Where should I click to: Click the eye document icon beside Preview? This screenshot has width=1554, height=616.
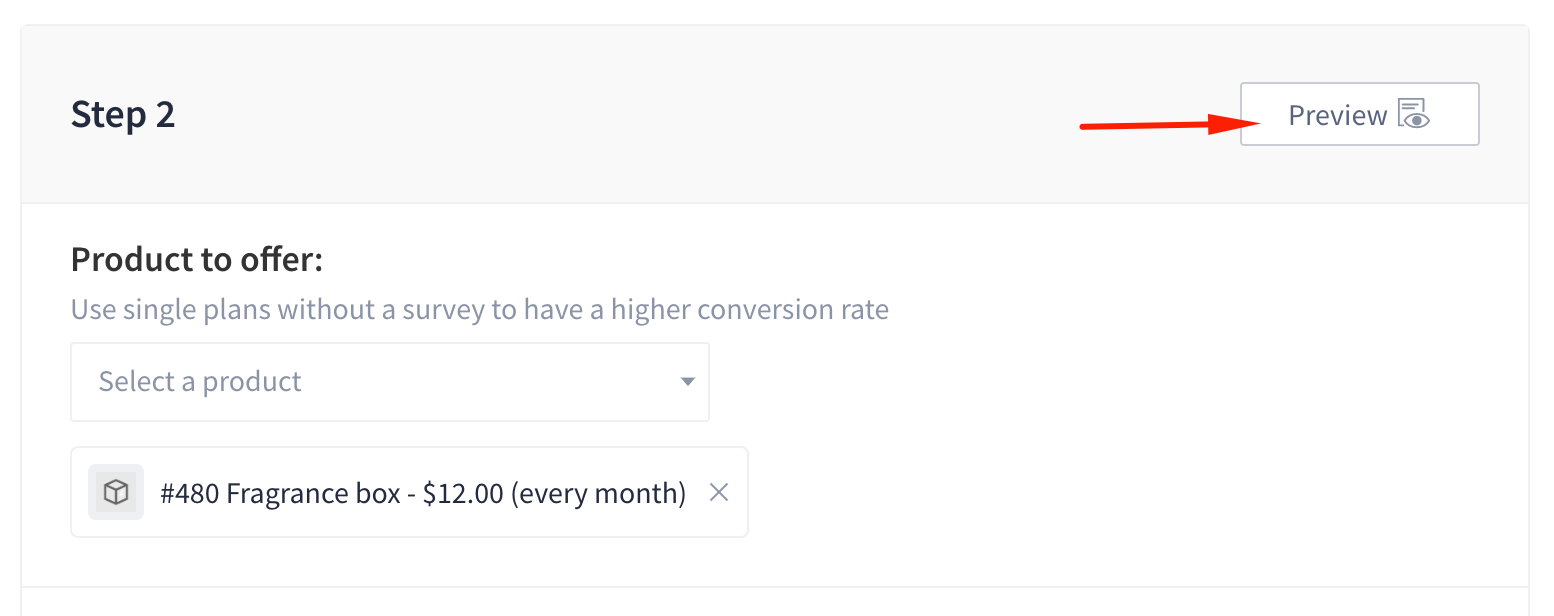pos(1414,114)
